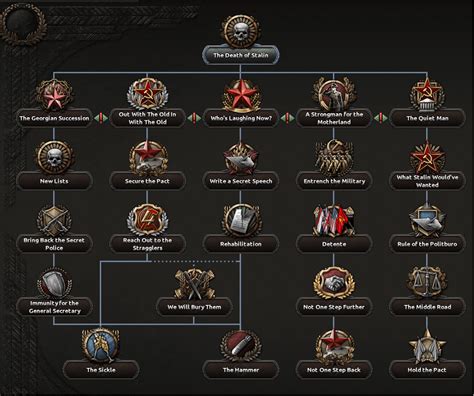The width and height of the screenshot is (474, 396).
Task: Select Who's Laughing Now? focus label
Action: point(241,118)
